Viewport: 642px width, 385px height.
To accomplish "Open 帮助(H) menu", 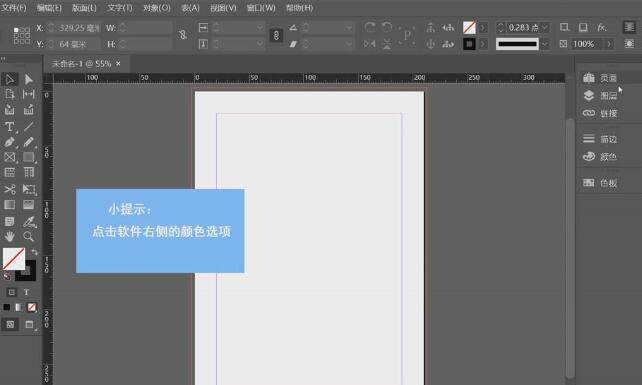I will [299, 8].
